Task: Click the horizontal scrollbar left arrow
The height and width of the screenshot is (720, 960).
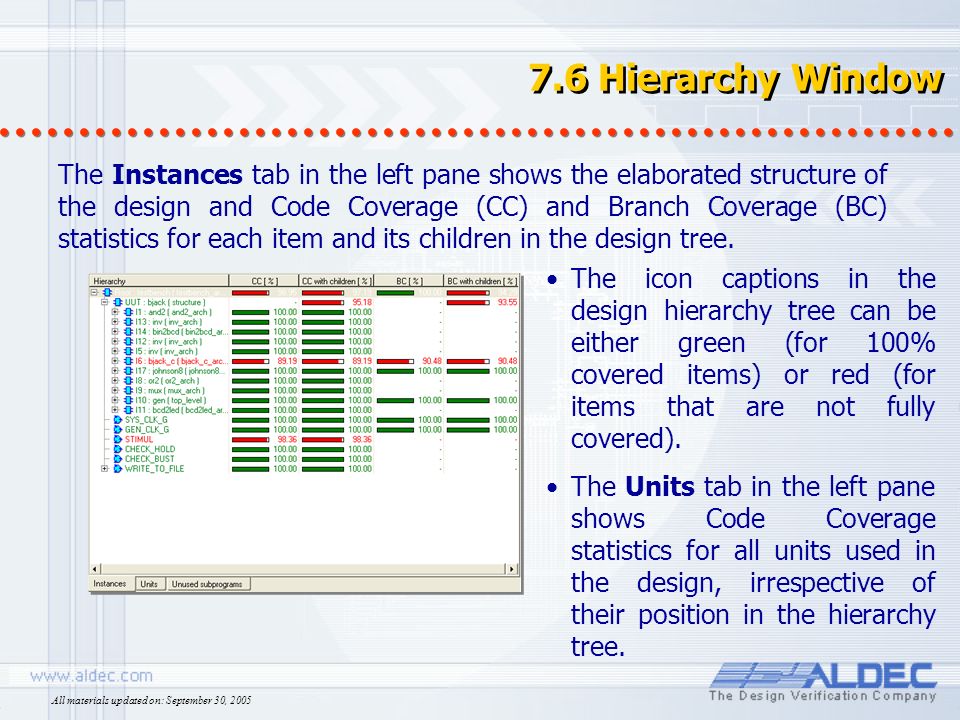Action: point(95,569)
